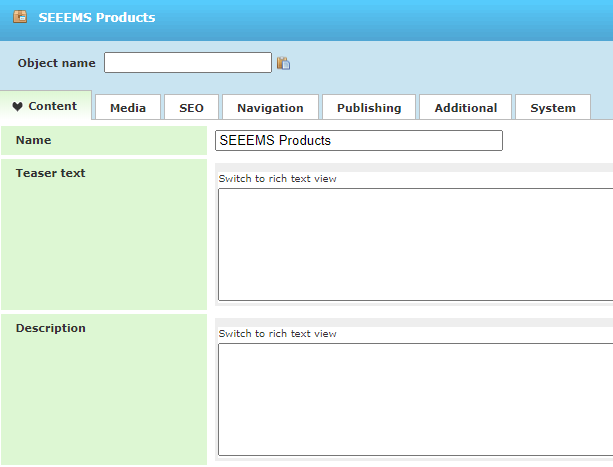Viewport: 613px width, 467px height.
Task: Open the Additional tab
Action: coord(466,107)
